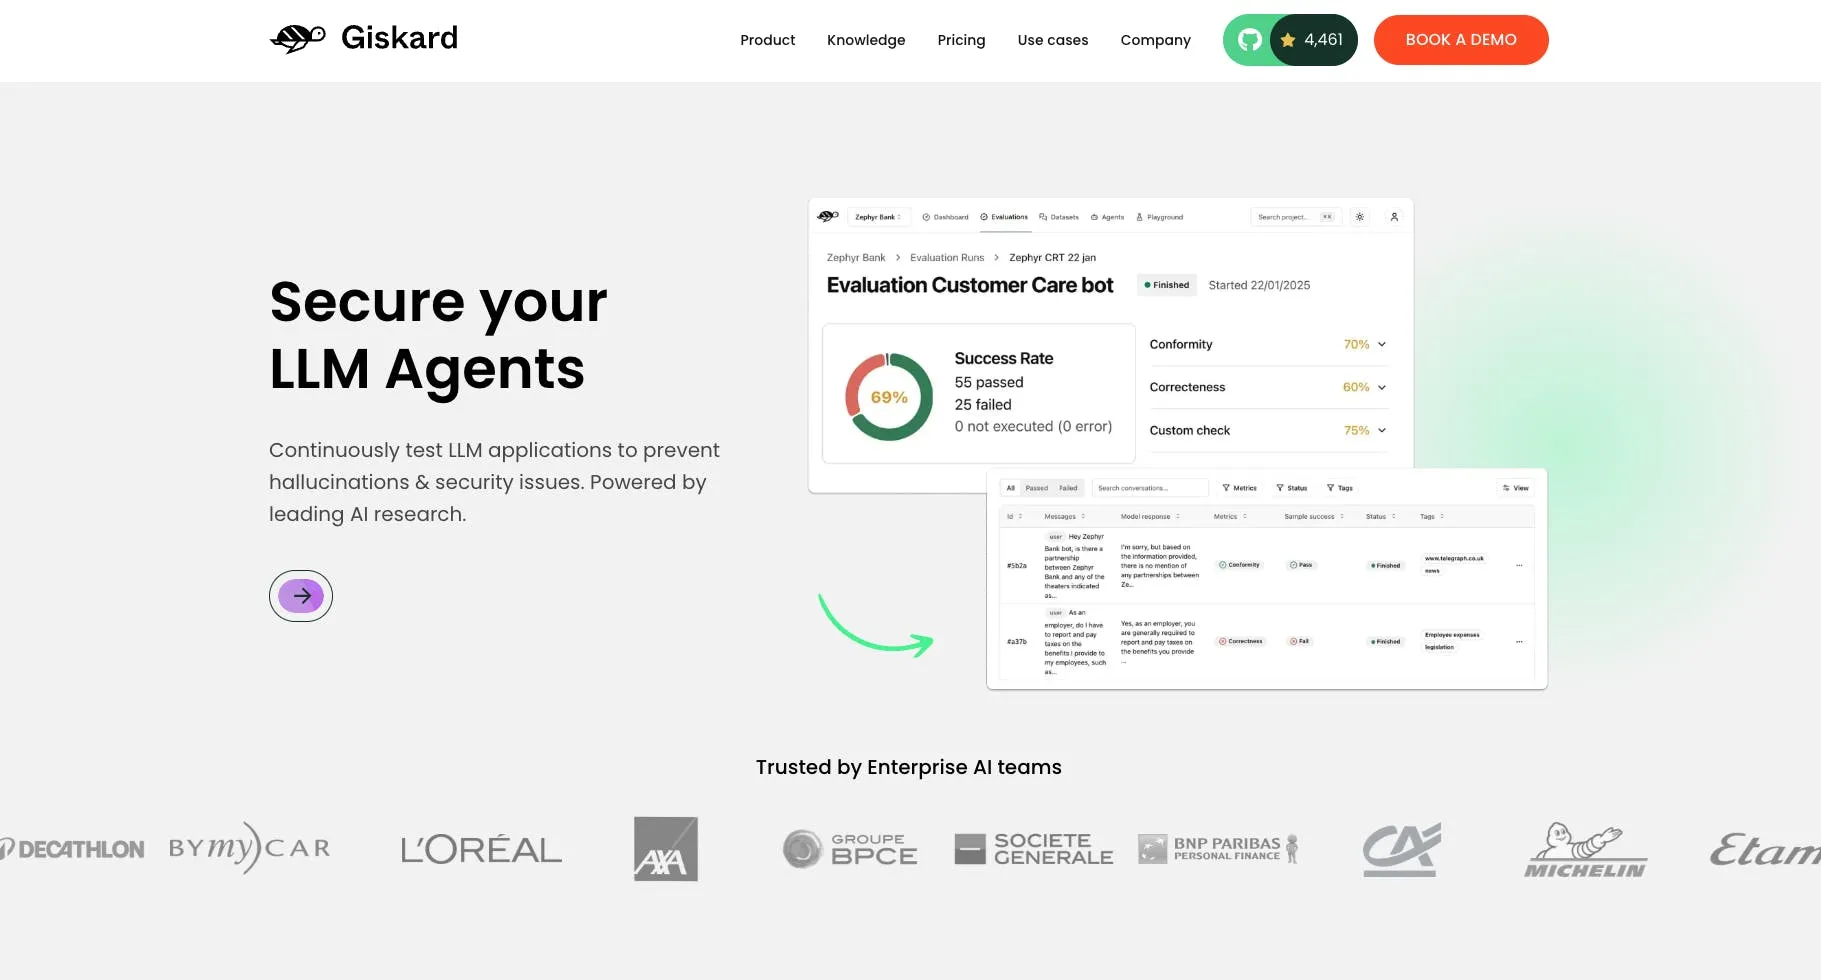The height and width of the screenshot is (980, 1821).
Task: Open the View options
Action: [x=1515, y=488]
